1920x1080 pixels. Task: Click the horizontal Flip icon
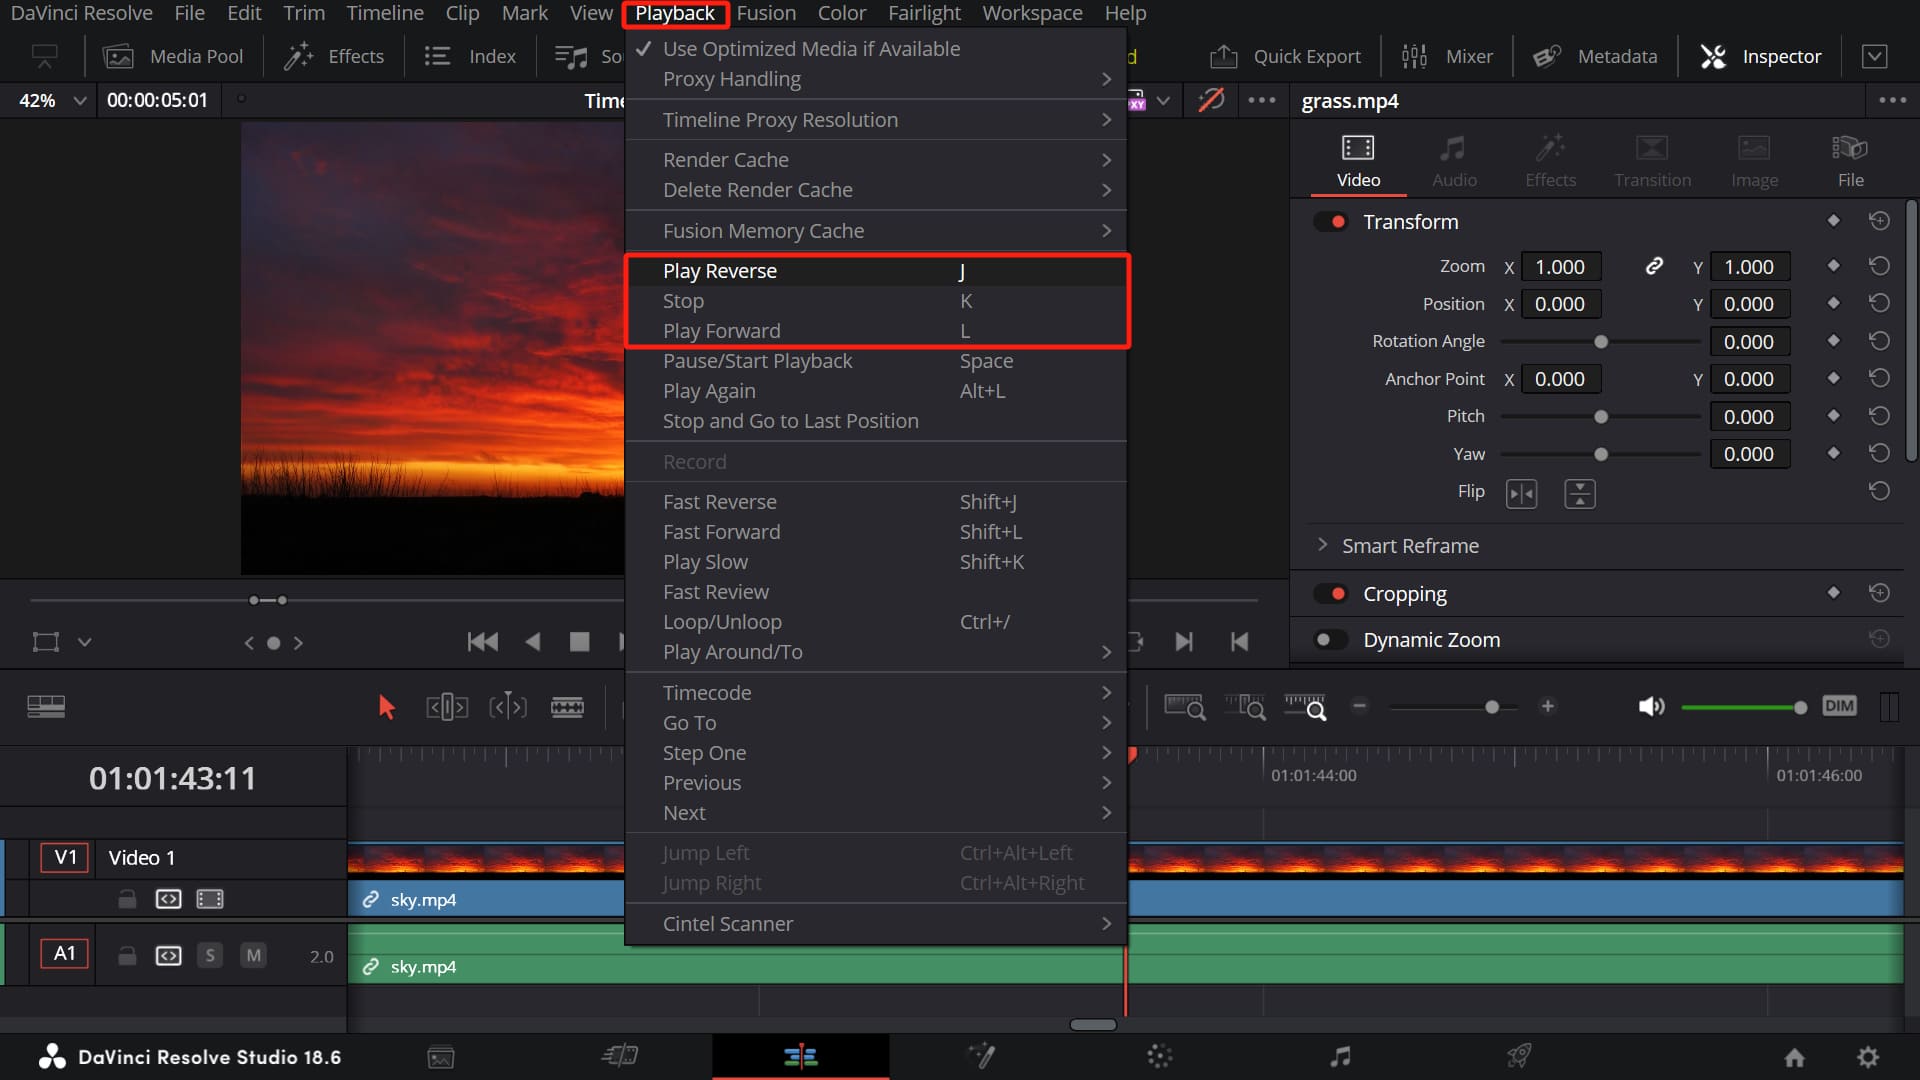pos(1521,493)
